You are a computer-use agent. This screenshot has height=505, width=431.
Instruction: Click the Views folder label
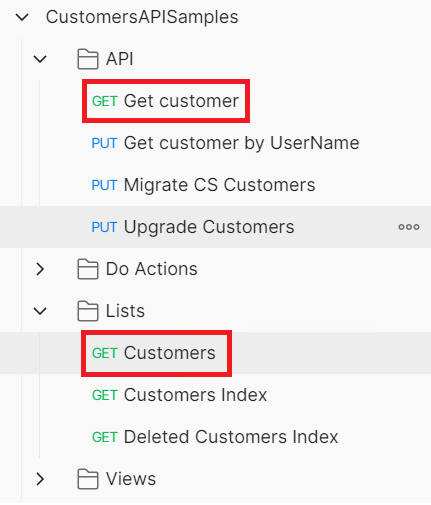[x=131, y=479]
